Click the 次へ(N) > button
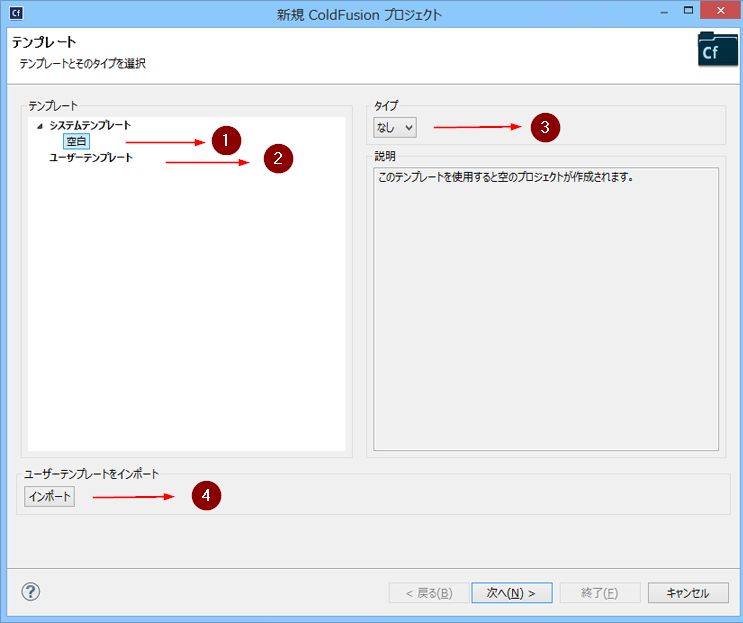 [x=512, y=593]
